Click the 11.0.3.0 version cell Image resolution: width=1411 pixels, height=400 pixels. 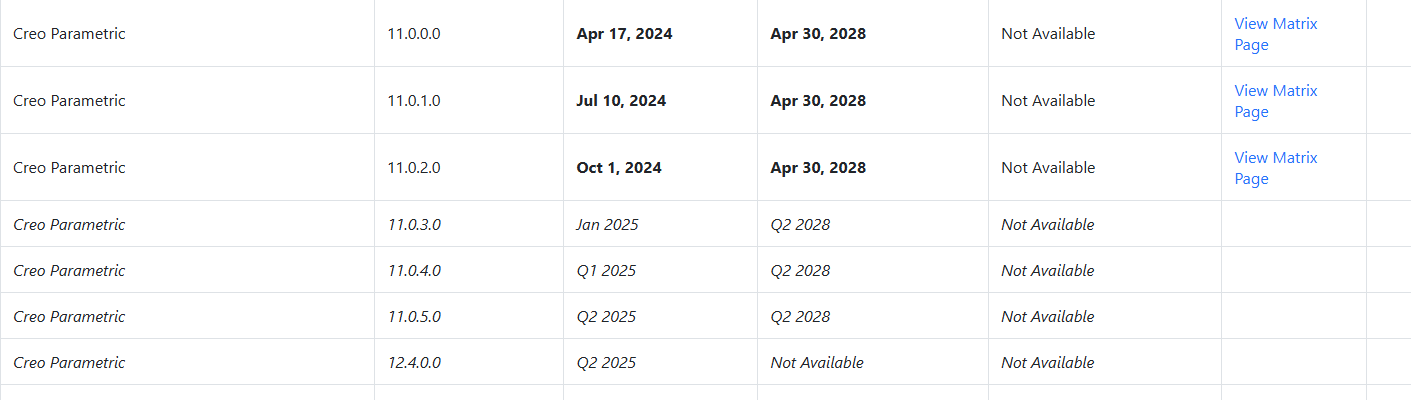coord(414,225)
